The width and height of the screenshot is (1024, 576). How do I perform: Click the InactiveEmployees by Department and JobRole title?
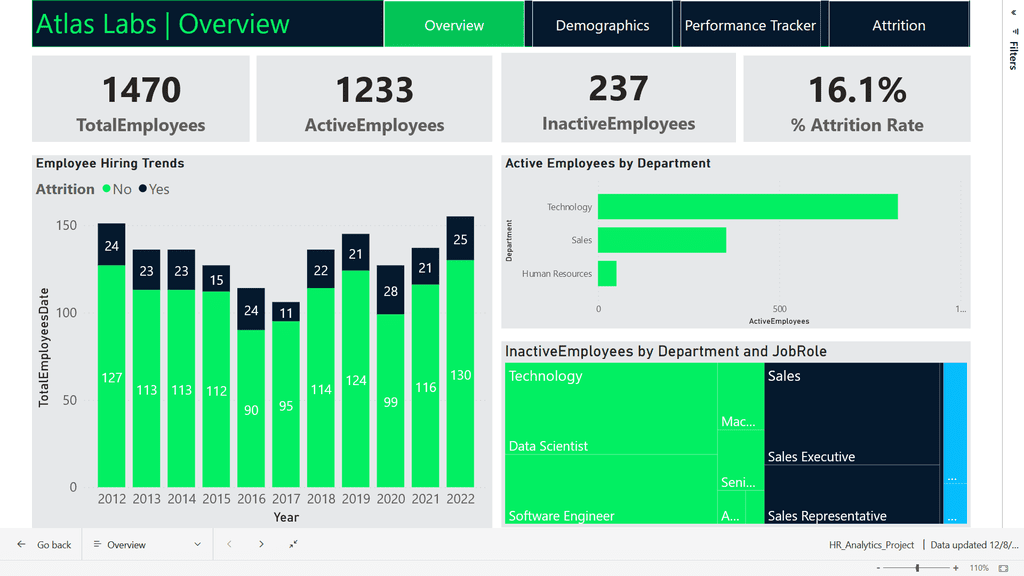click(666, 351)
